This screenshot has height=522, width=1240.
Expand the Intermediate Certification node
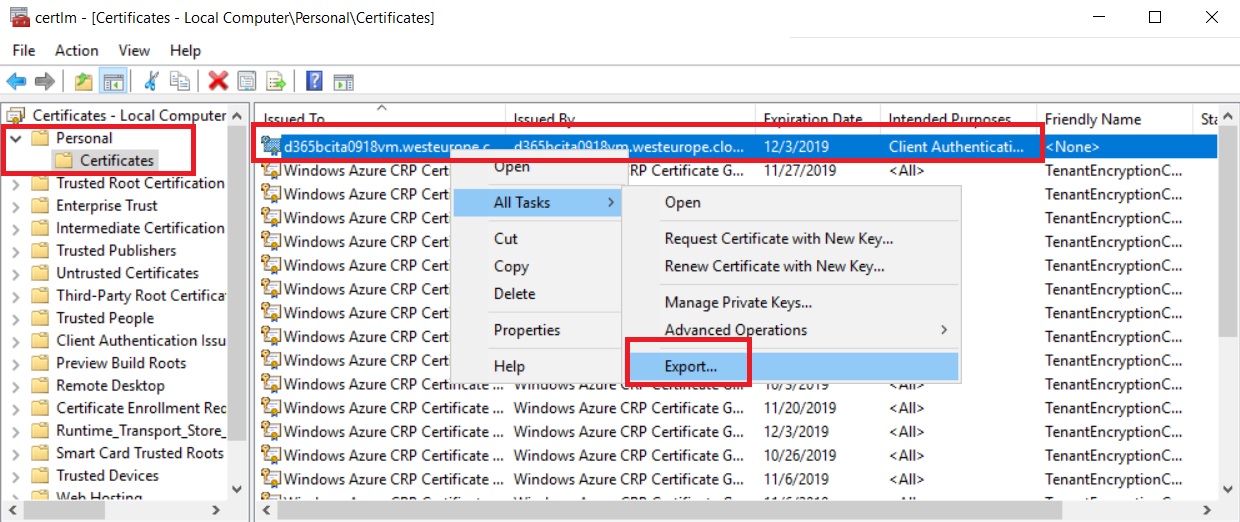click(x=16, y=228)
